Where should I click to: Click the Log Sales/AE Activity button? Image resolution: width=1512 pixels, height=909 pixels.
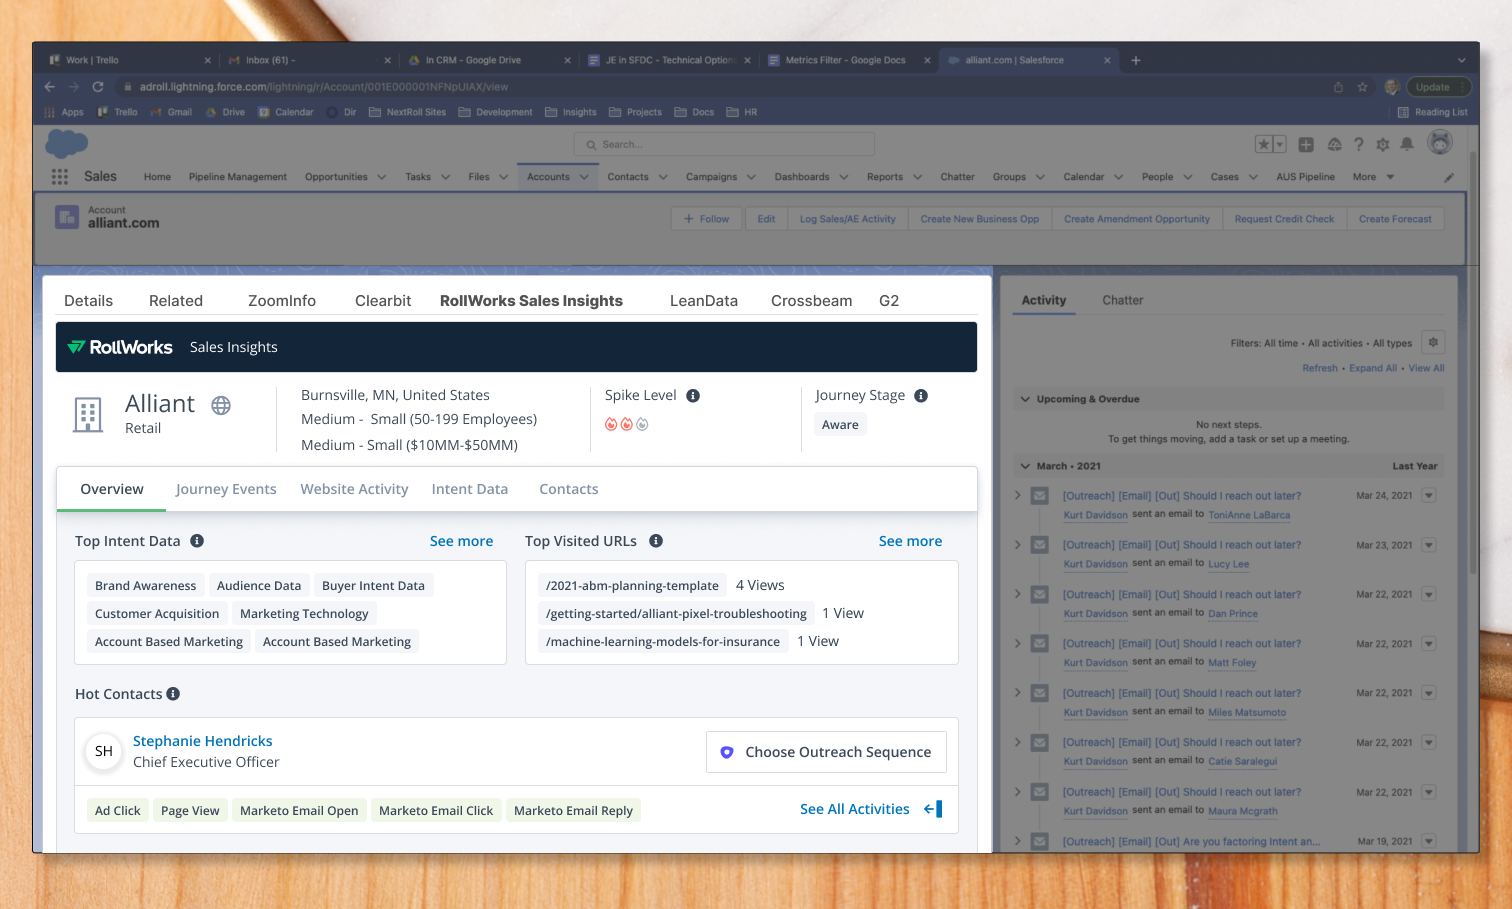coord(847,219)
